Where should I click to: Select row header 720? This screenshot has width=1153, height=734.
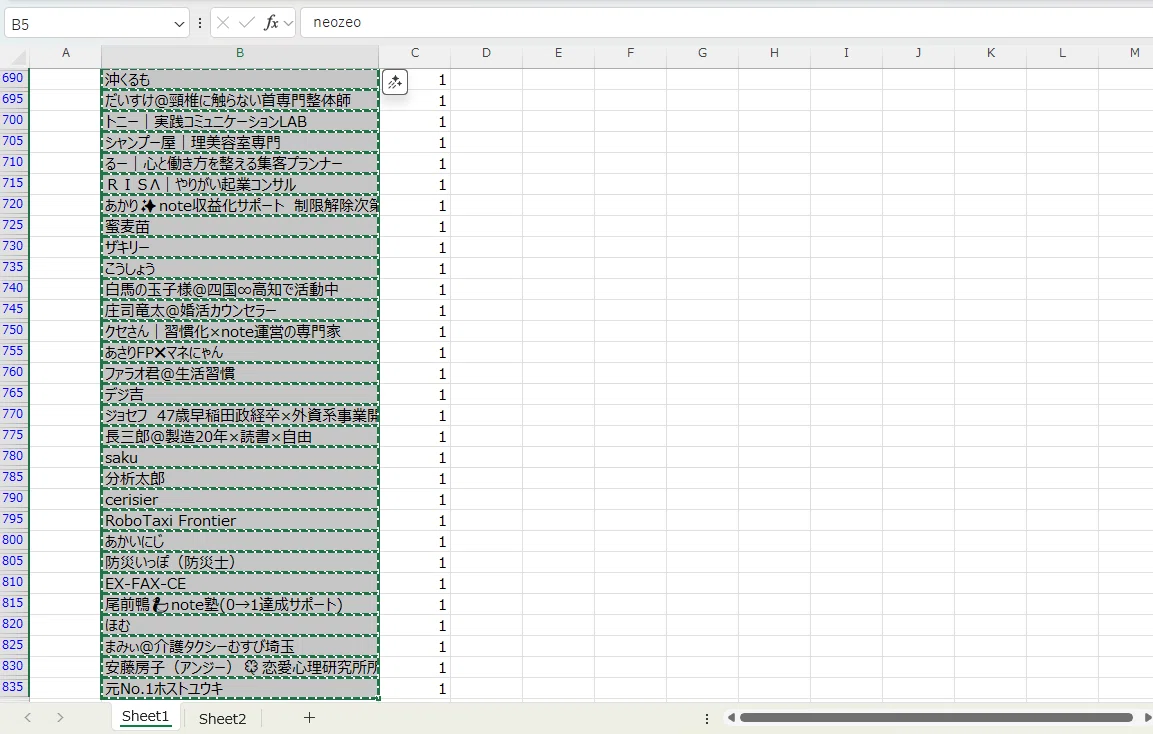click(13, 204)
